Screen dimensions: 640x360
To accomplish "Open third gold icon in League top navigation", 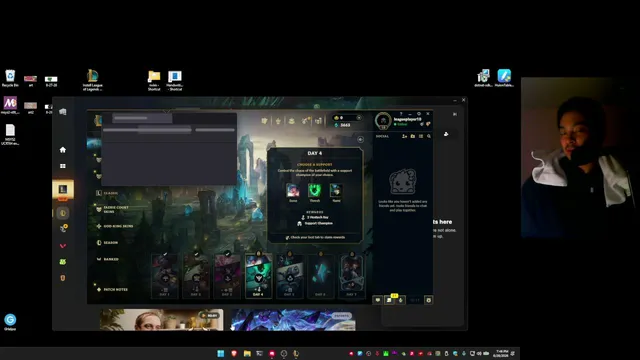I will pyautogui.click(x=291, y=121).
